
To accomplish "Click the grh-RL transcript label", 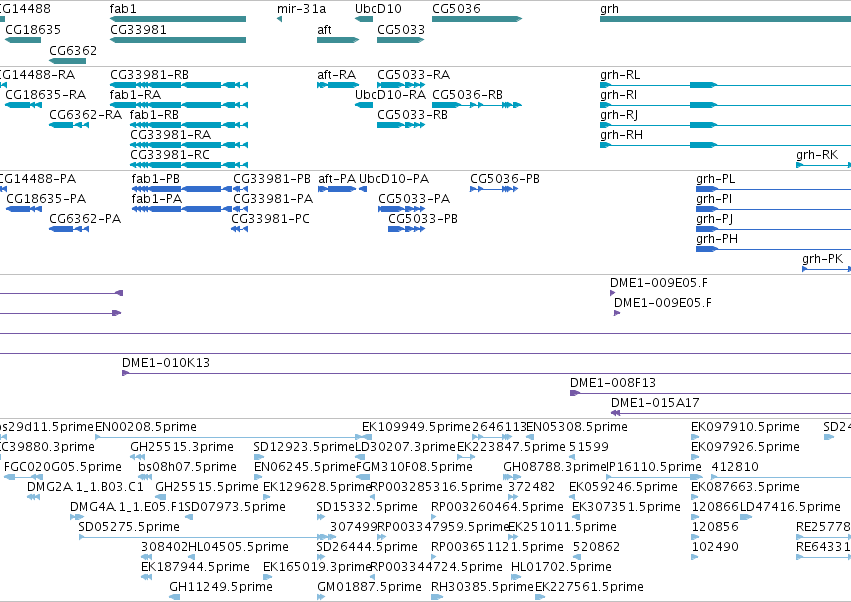I will pyautogui.click(x=620, y=75).
